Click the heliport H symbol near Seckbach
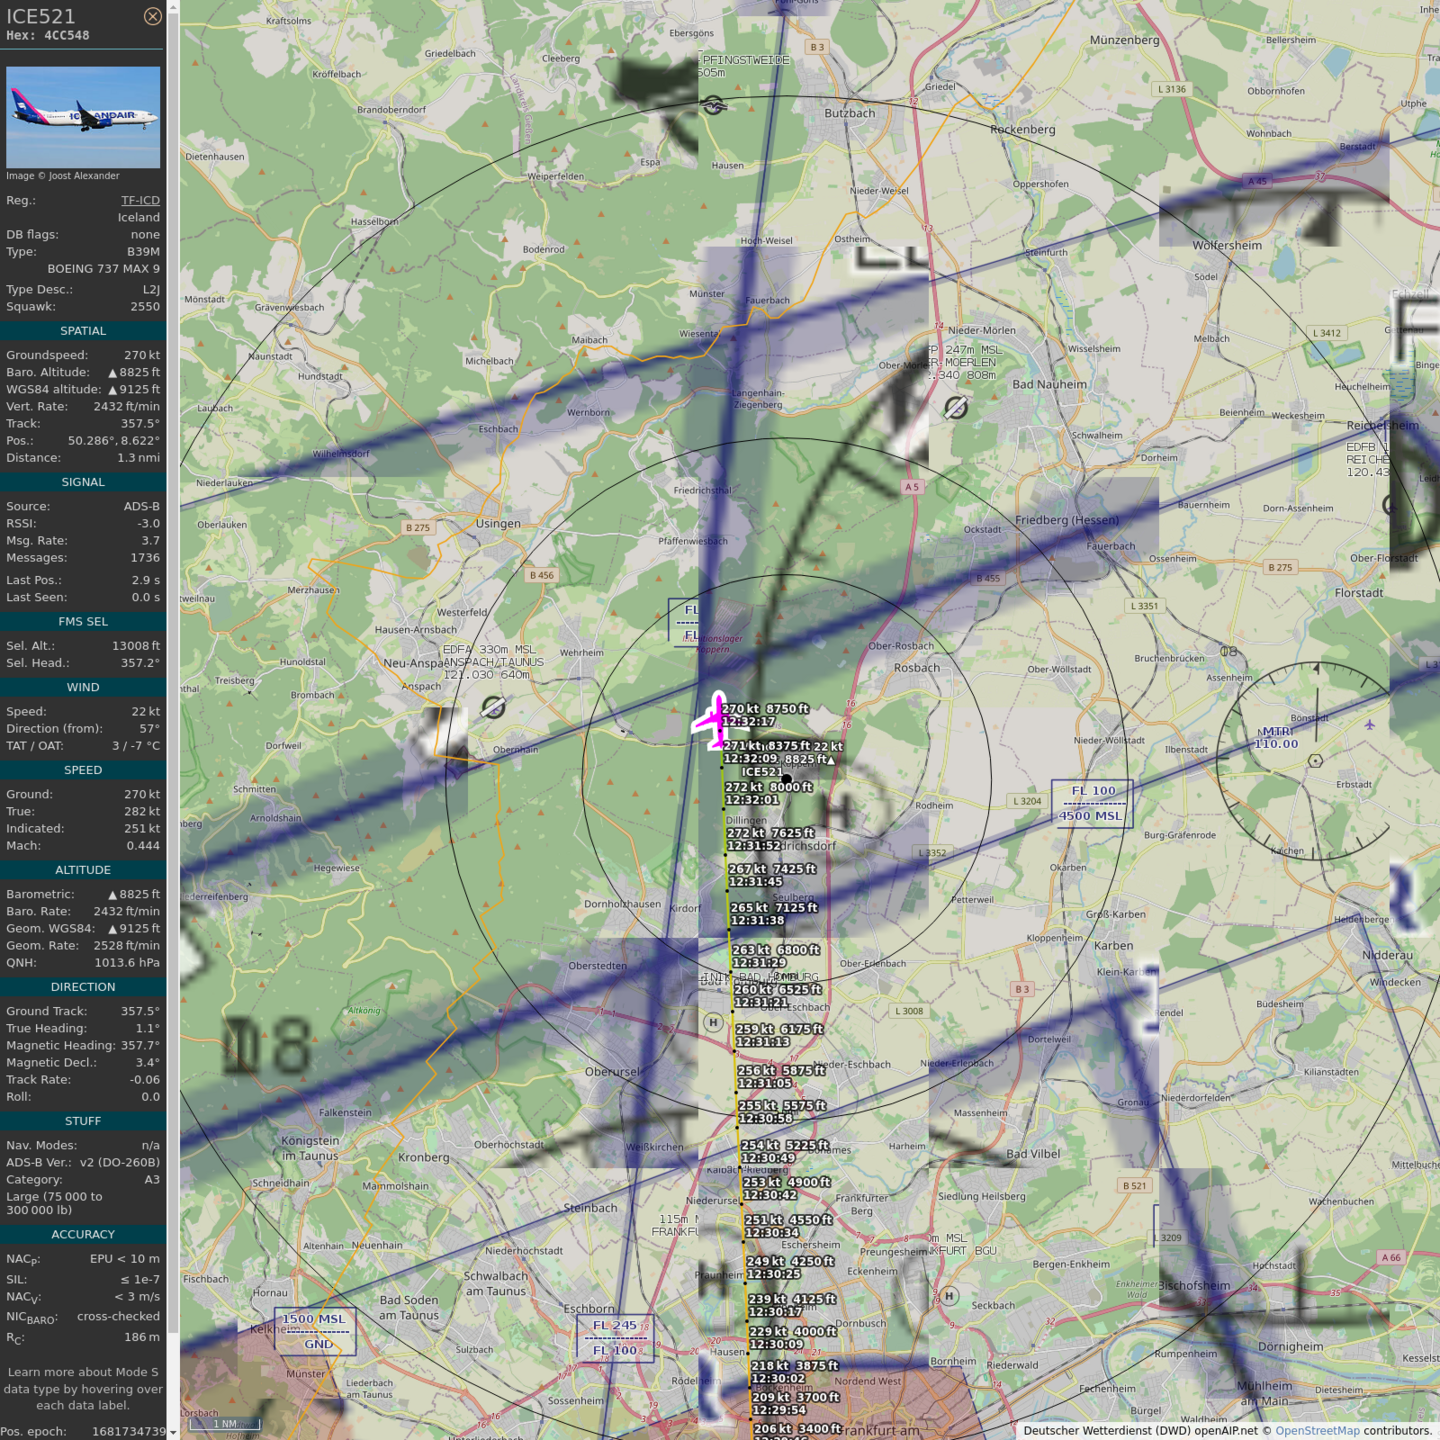Viewport: 1440px width, 1440px height. (949, 1296)
